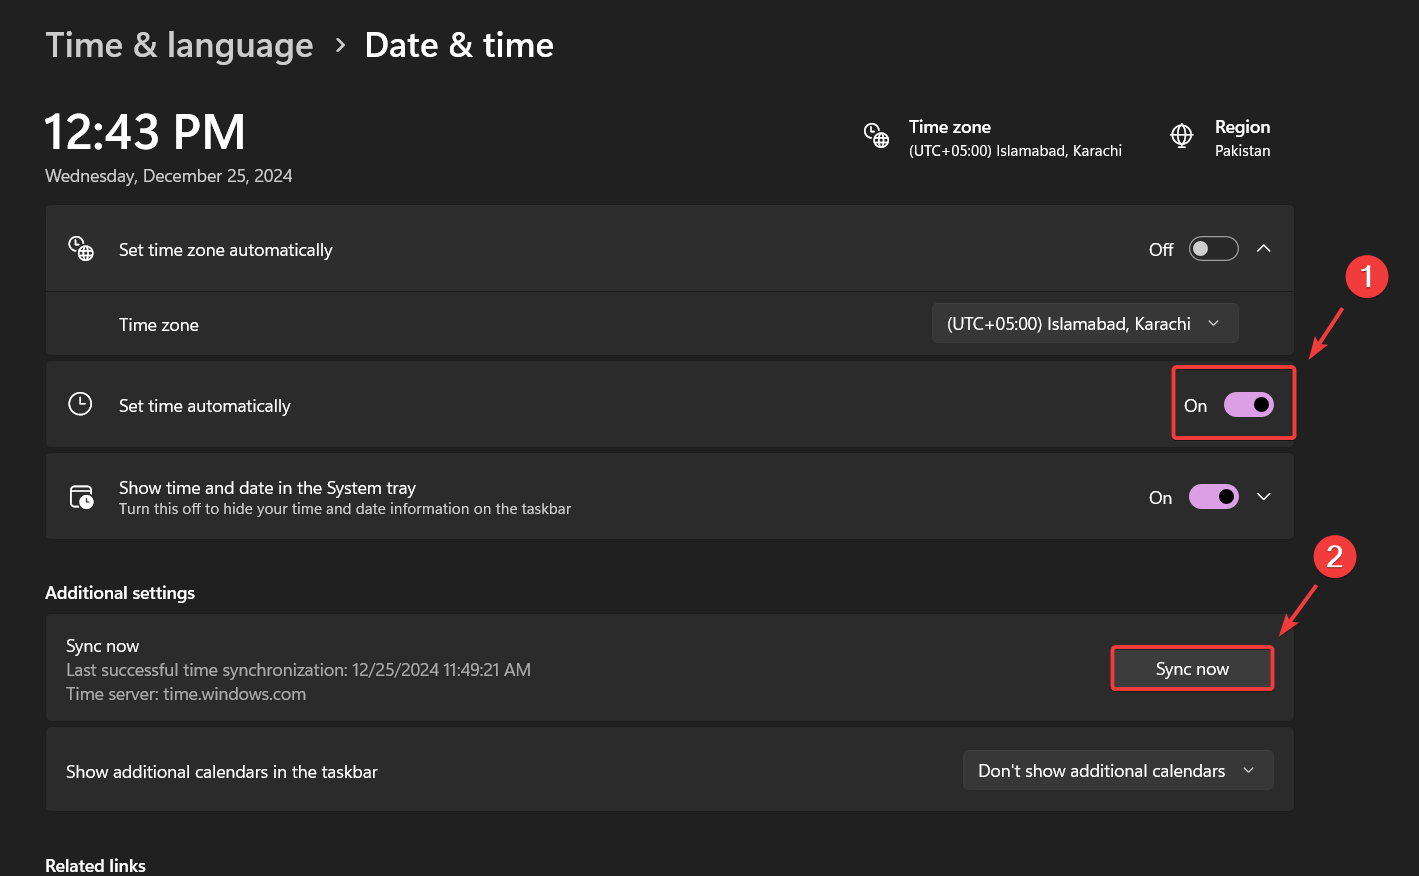This screenshot has height=876, width=1419.
Task: Click the Time zone setting row label
Action: pyautogui.click(x=159, y=325)
